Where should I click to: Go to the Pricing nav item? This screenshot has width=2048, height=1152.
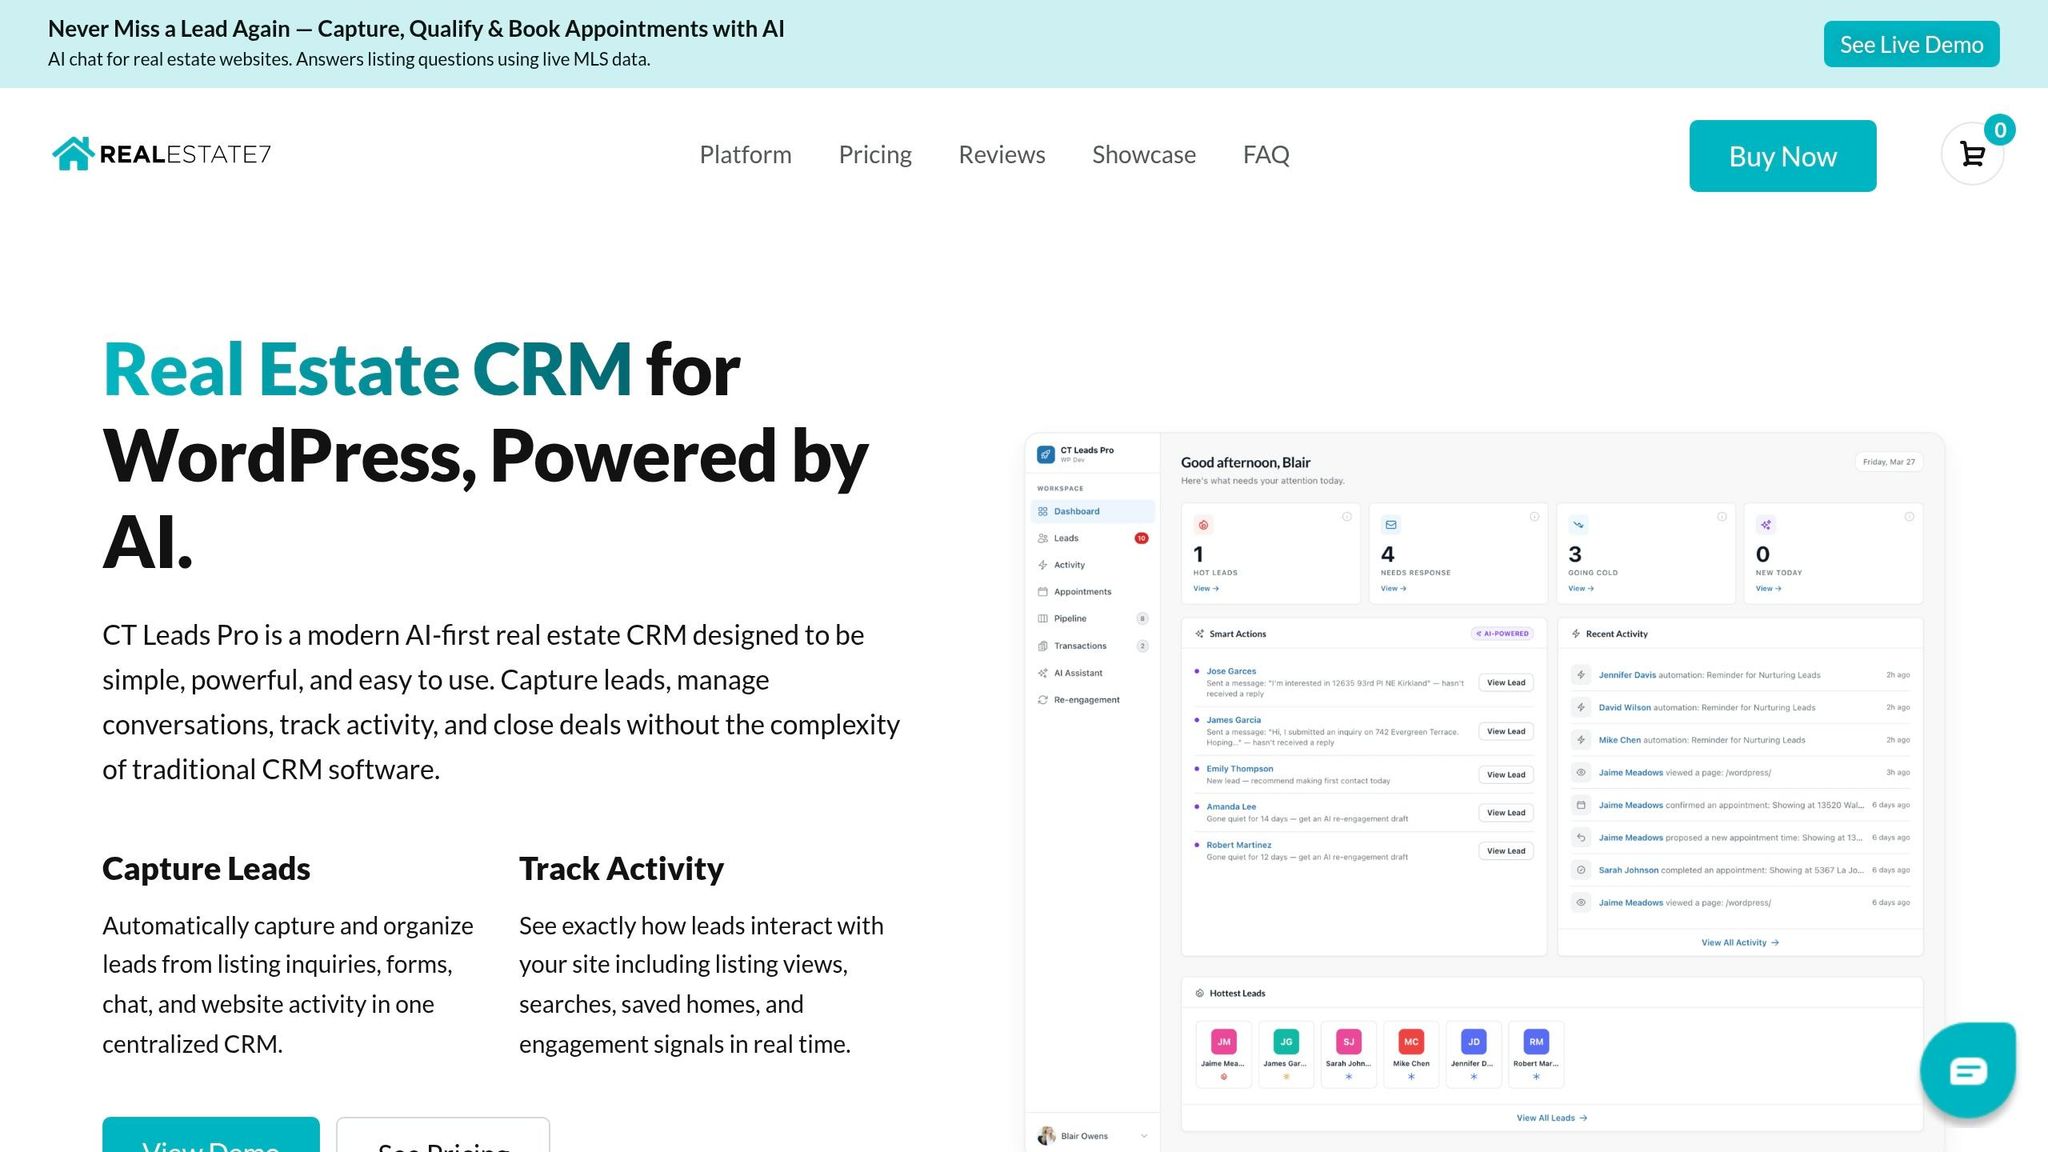[x=875, y=155]
